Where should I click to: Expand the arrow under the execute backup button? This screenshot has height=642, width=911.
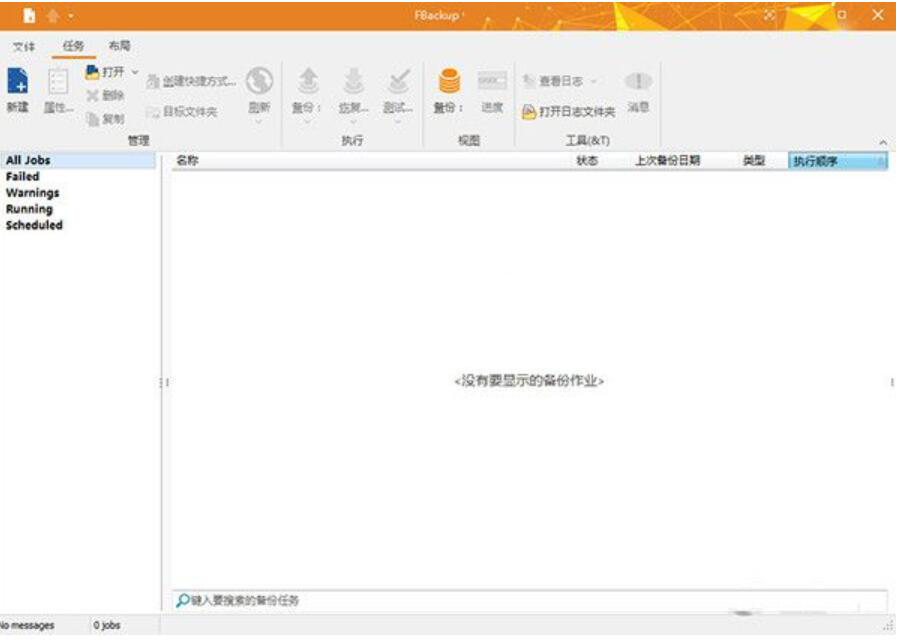tap(307, 122)
